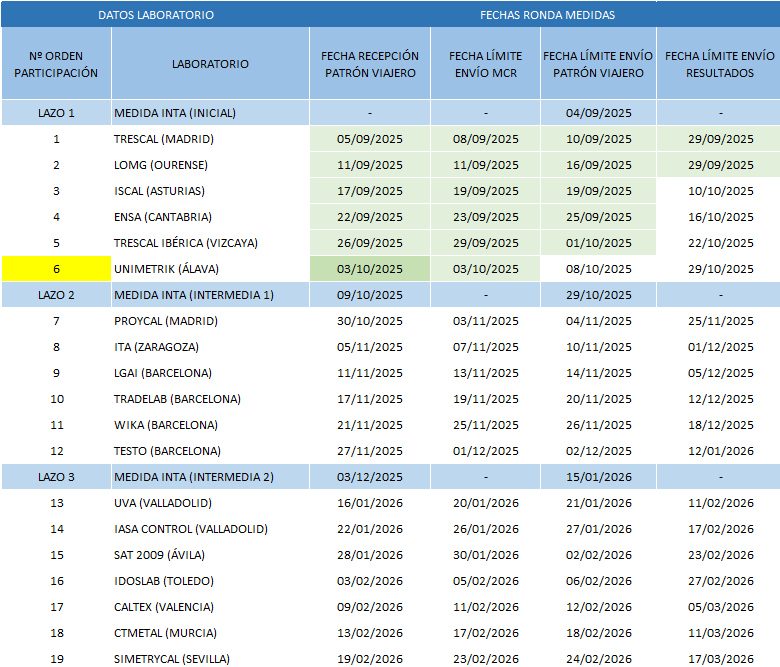Click the 04/09/2025 date in MEDIDA INTA (INICIAL) row

598,113
